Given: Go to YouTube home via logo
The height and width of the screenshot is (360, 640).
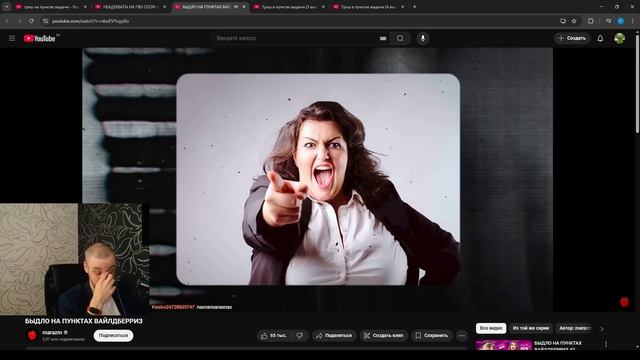Looking at the screenshot, I should coord(39,38).
